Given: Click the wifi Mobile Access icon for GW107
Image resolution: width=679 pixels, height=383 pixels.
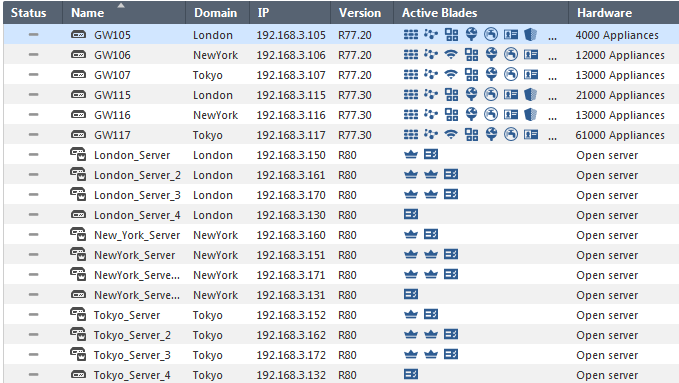Looking at the screenshot, I should pos(451,75).
